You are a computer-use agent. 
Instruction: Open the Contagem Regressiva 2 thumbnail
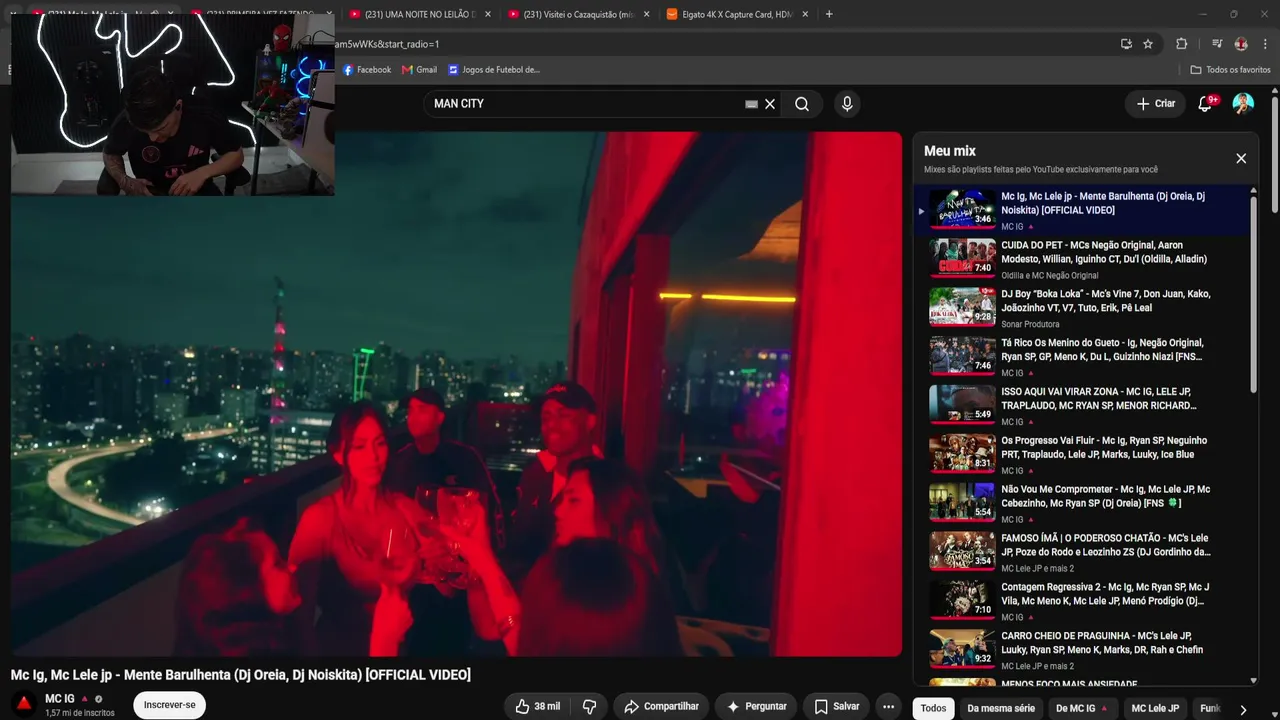(962, 600)
